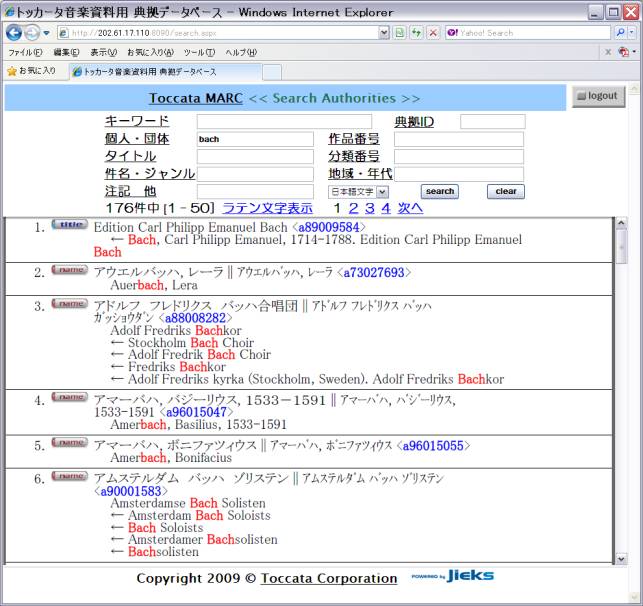Click the toolbar icon beside menu bar close X

625,52
